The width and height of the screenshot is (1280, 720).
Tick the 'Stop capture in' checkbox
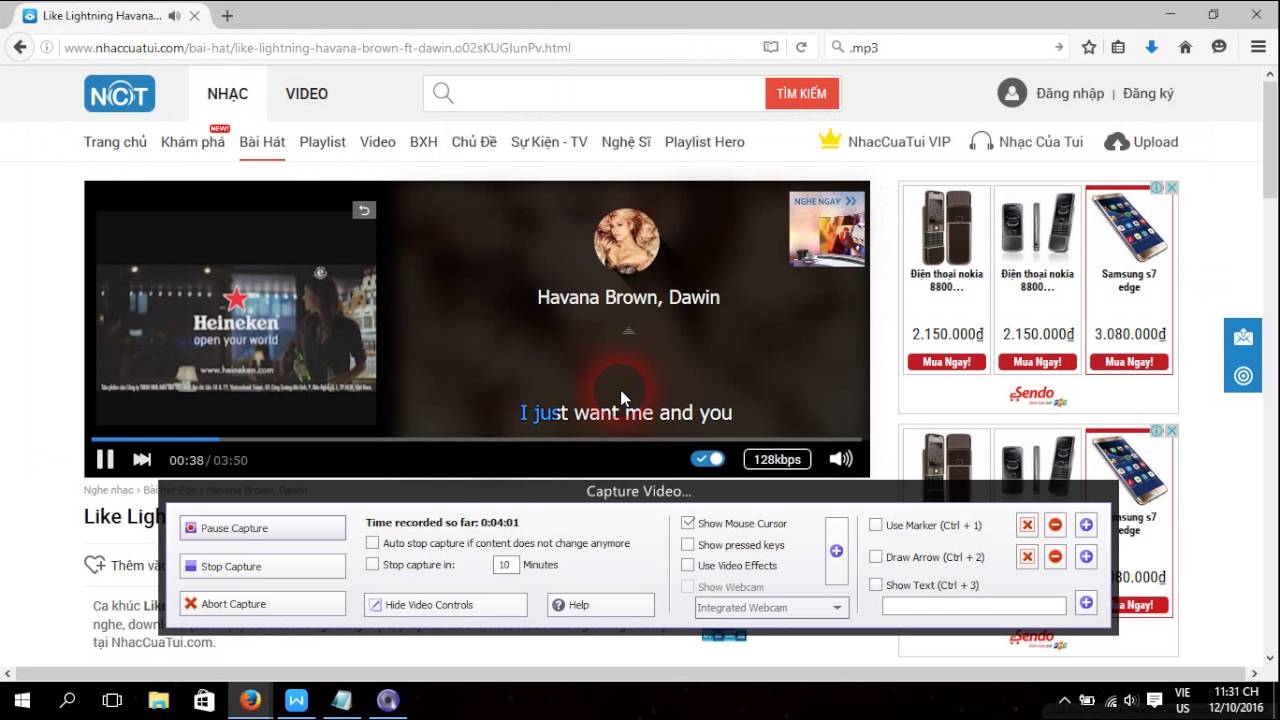[373, 564]
